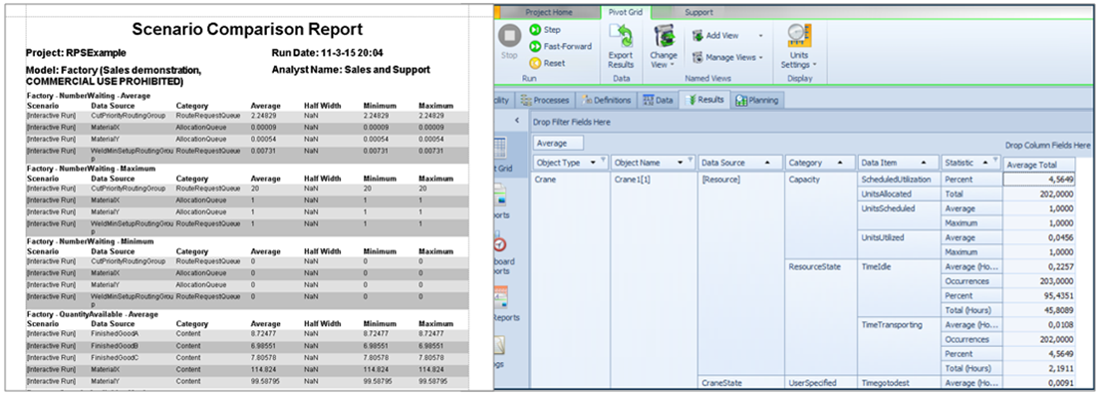Screen dimensions: 1100x396
Task: Click the Units Settings icon
Action: [x=799, y=36]
